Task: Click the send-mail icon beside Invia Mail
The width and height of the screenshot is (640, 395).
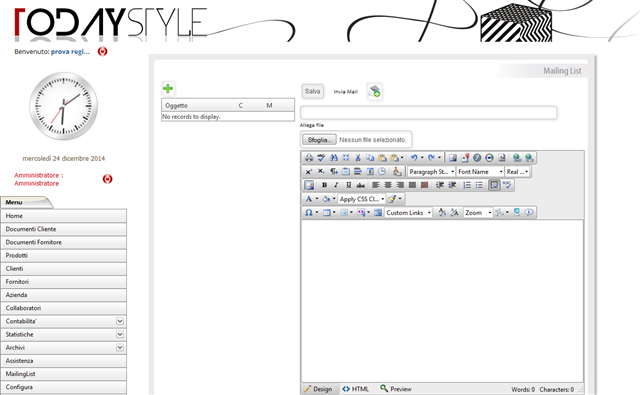Action: click(374, 91)
